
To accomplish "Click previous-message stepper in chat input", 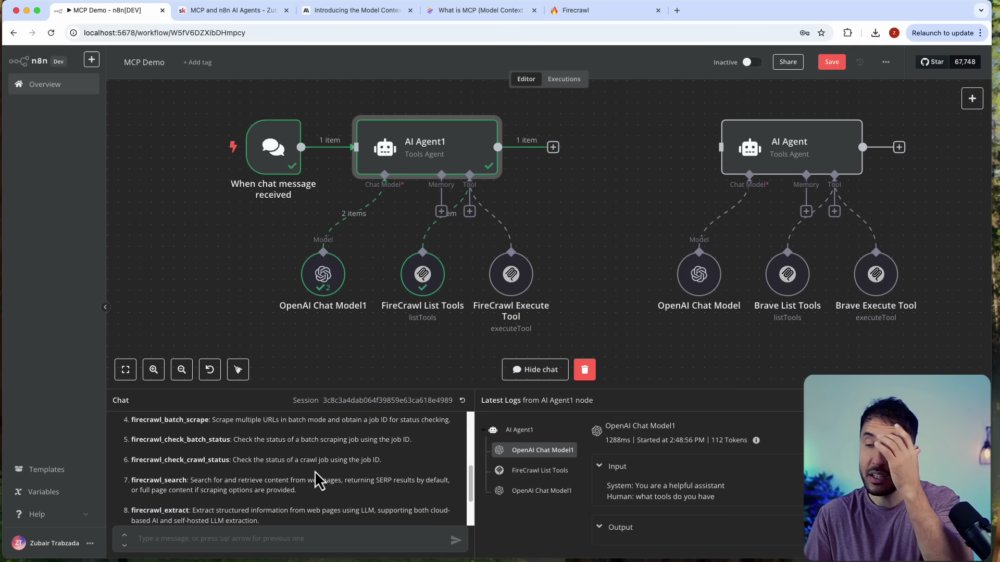I will tap(124, 536).
